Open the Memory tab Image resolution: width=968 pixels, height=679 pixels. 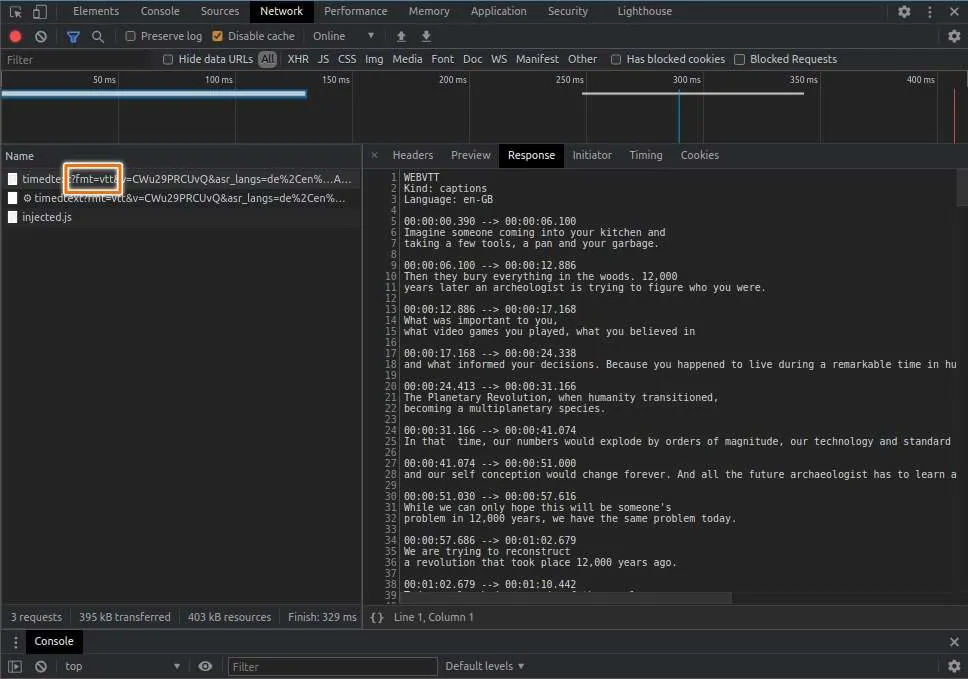click(x=429, y=11)
